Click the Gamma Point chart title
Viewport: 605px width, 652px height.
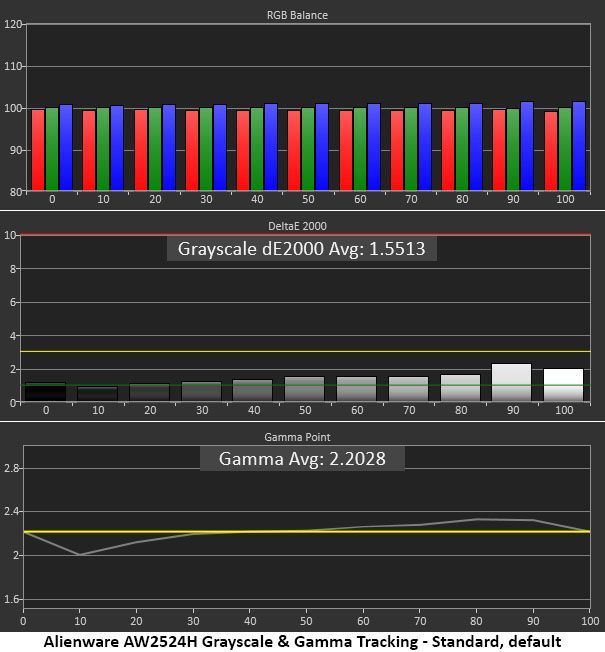point(297,437)
